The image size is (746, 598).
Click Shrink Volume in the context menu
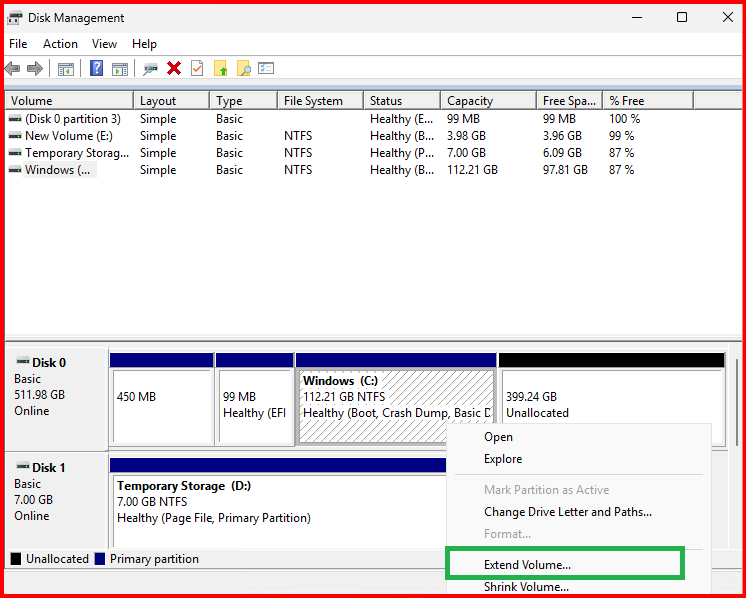tap(526, 587)
